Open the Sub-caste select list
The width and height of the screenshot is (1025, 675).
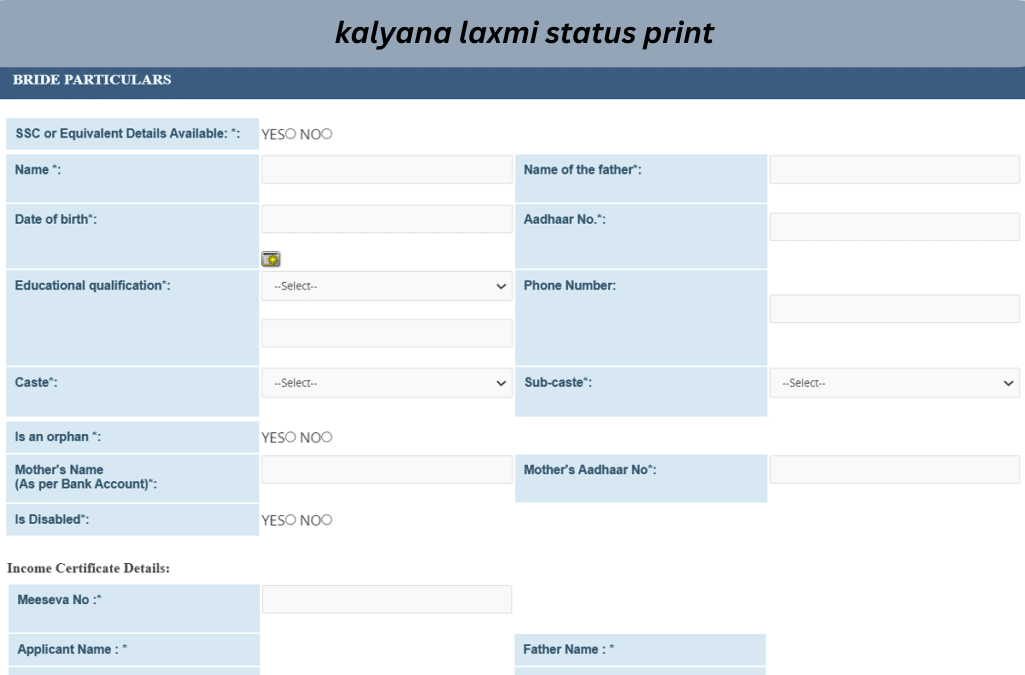894,383
